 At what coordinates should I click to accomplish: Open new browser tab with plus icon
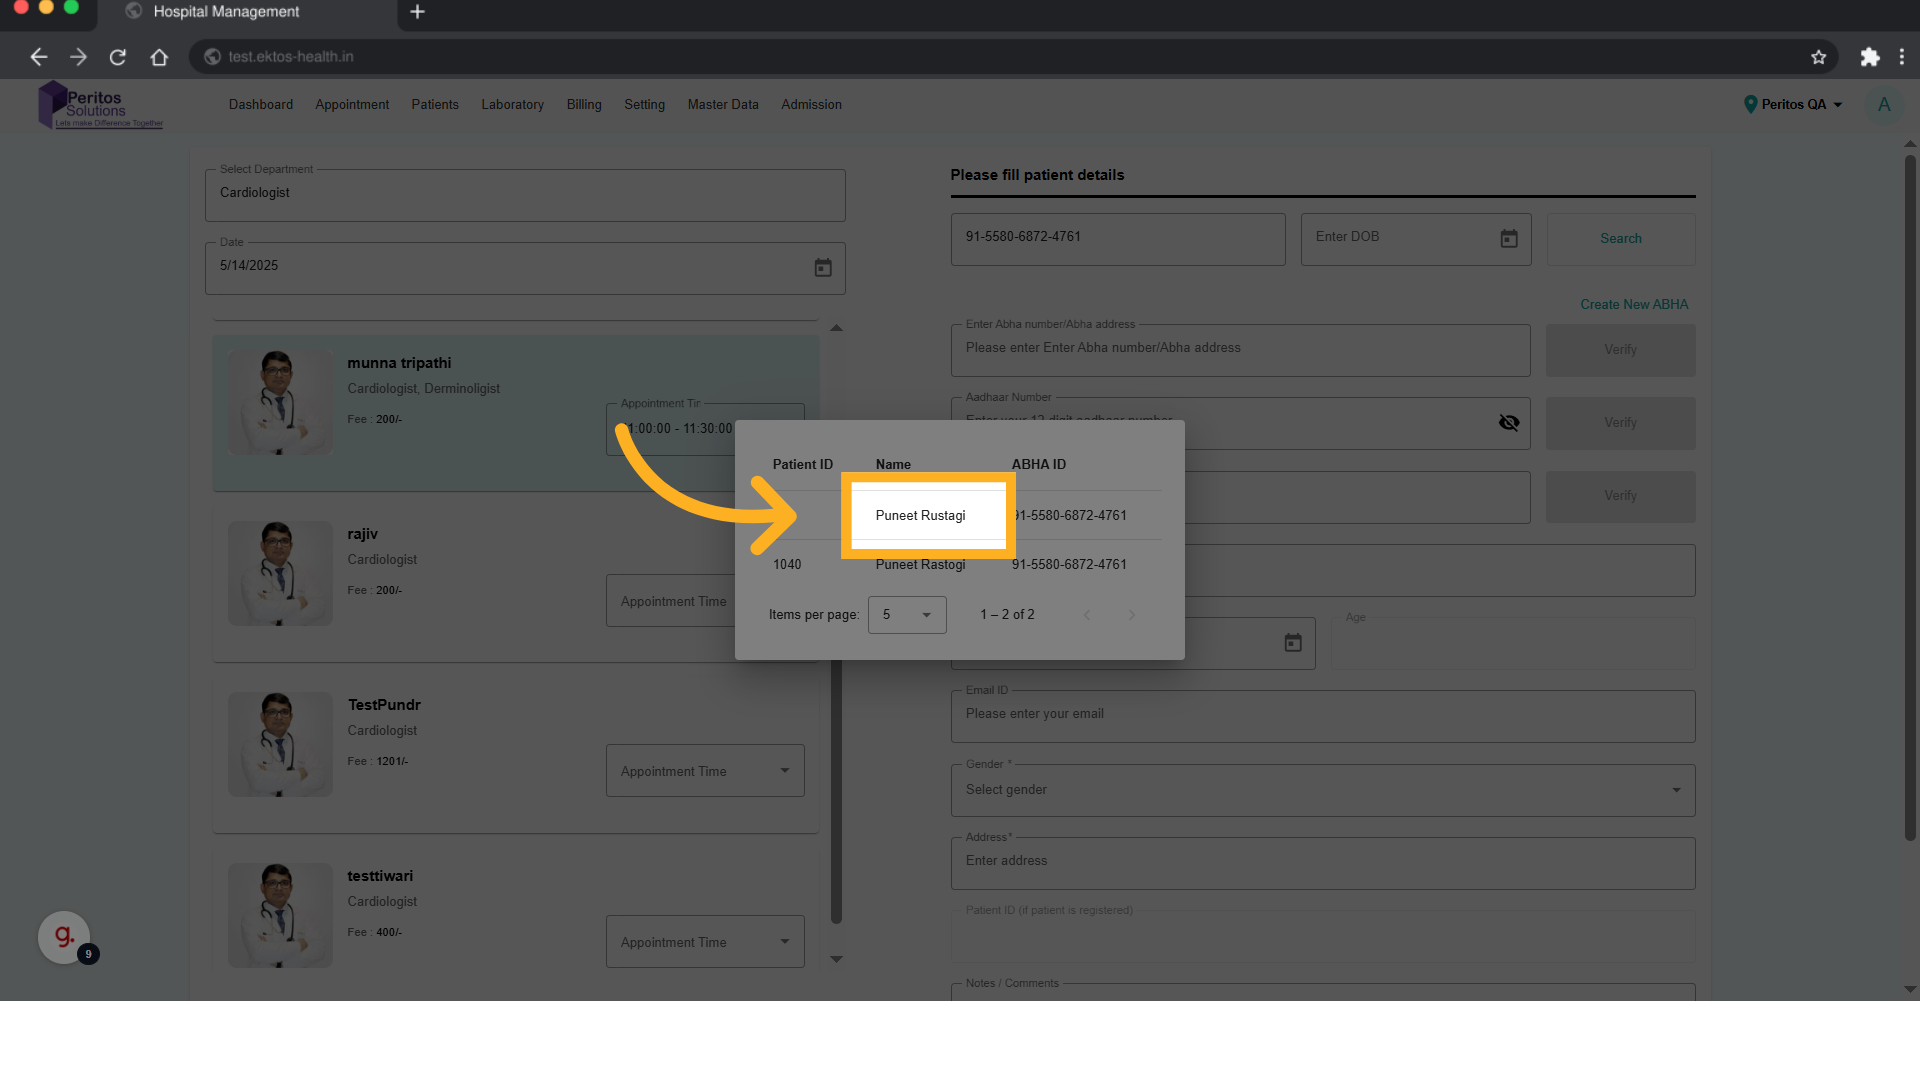(418, 12)
